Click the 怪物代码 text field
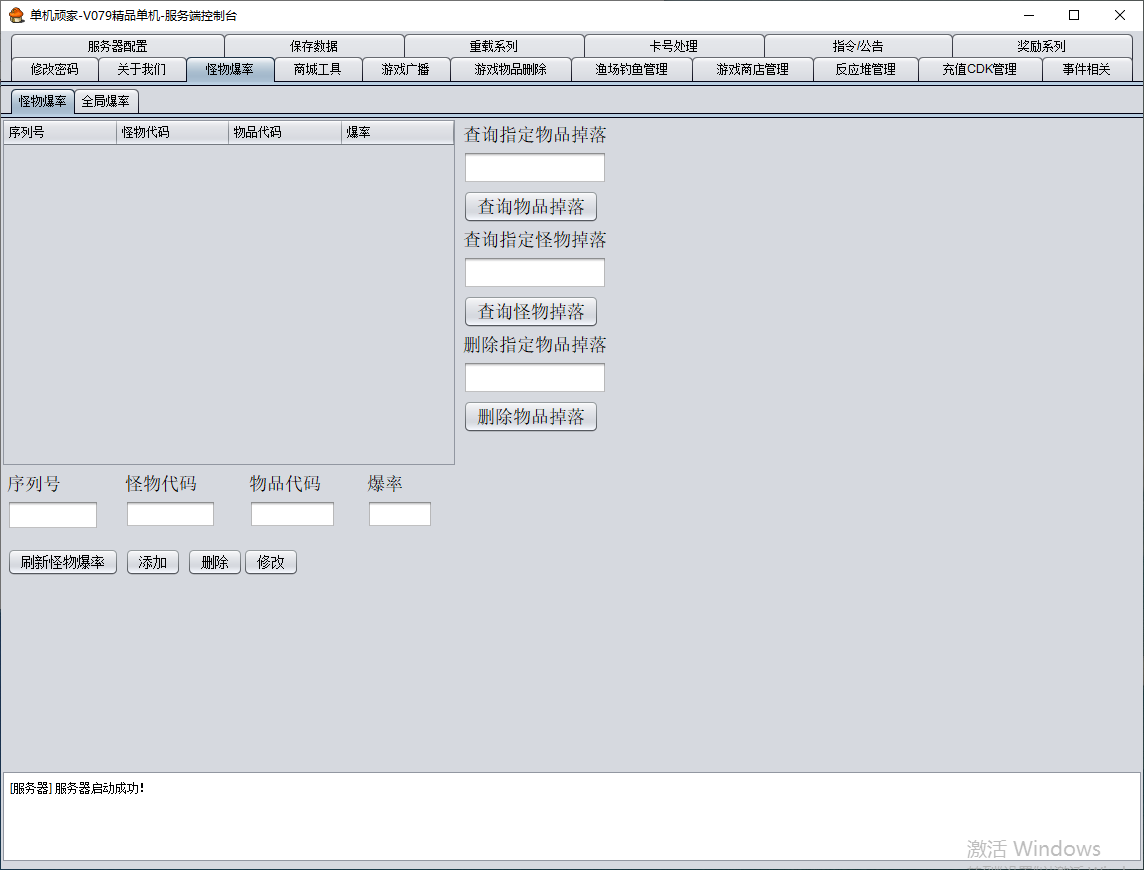Image resolution: width=1144 pixels, height=870 pixels. click(170, 514)
